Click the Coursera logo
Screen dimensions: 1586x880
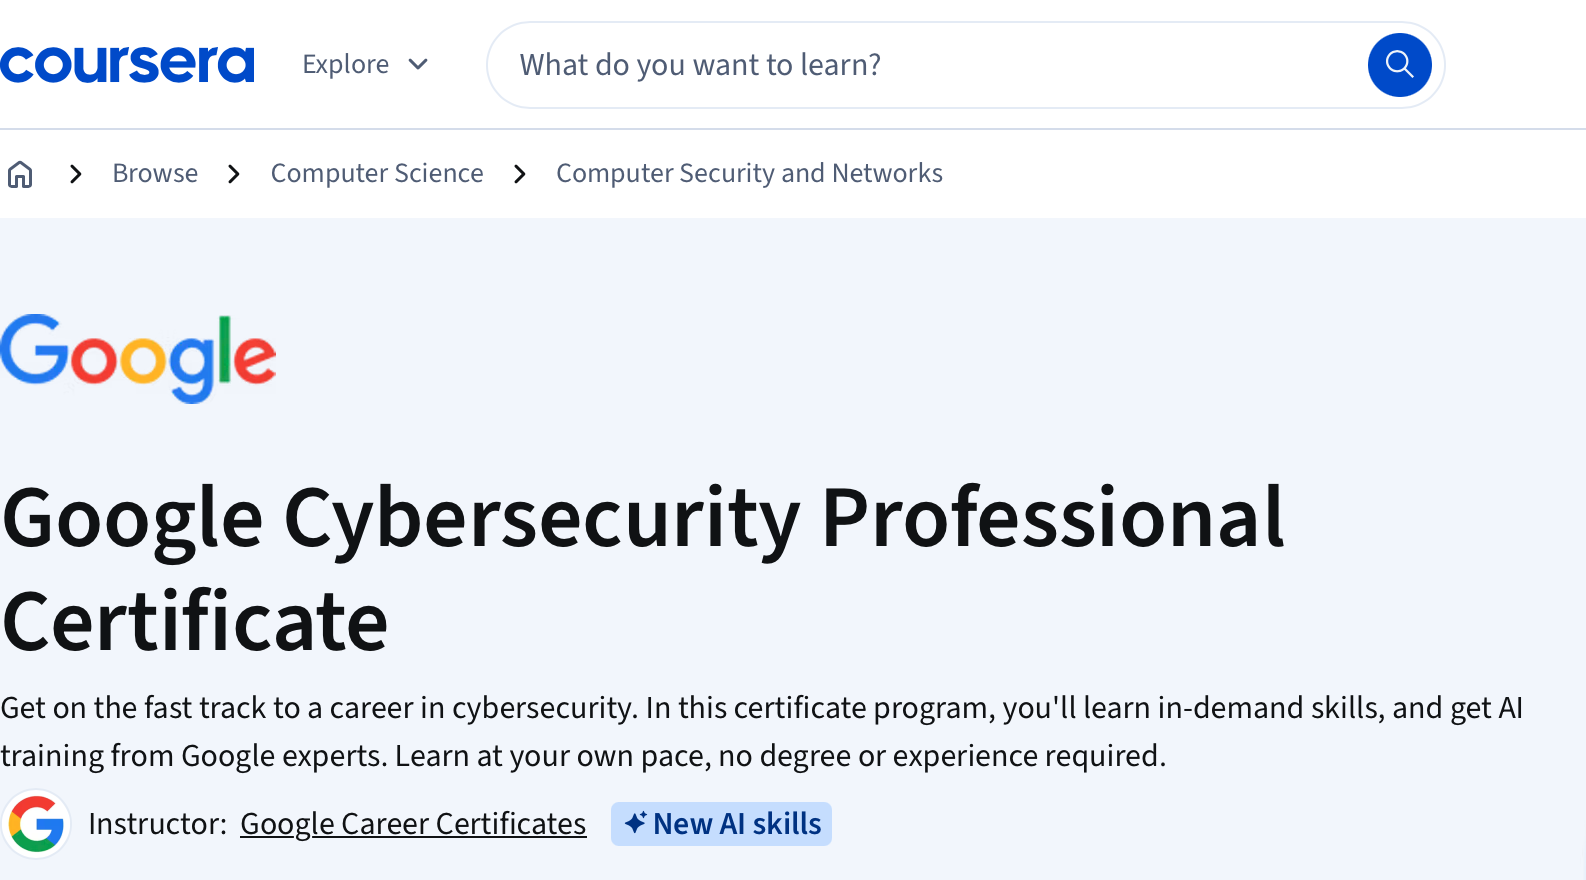(127, 63)
